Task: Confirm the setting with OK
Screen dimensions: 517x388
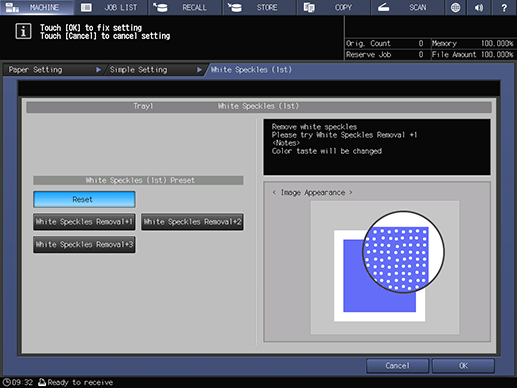Action: 463,366
